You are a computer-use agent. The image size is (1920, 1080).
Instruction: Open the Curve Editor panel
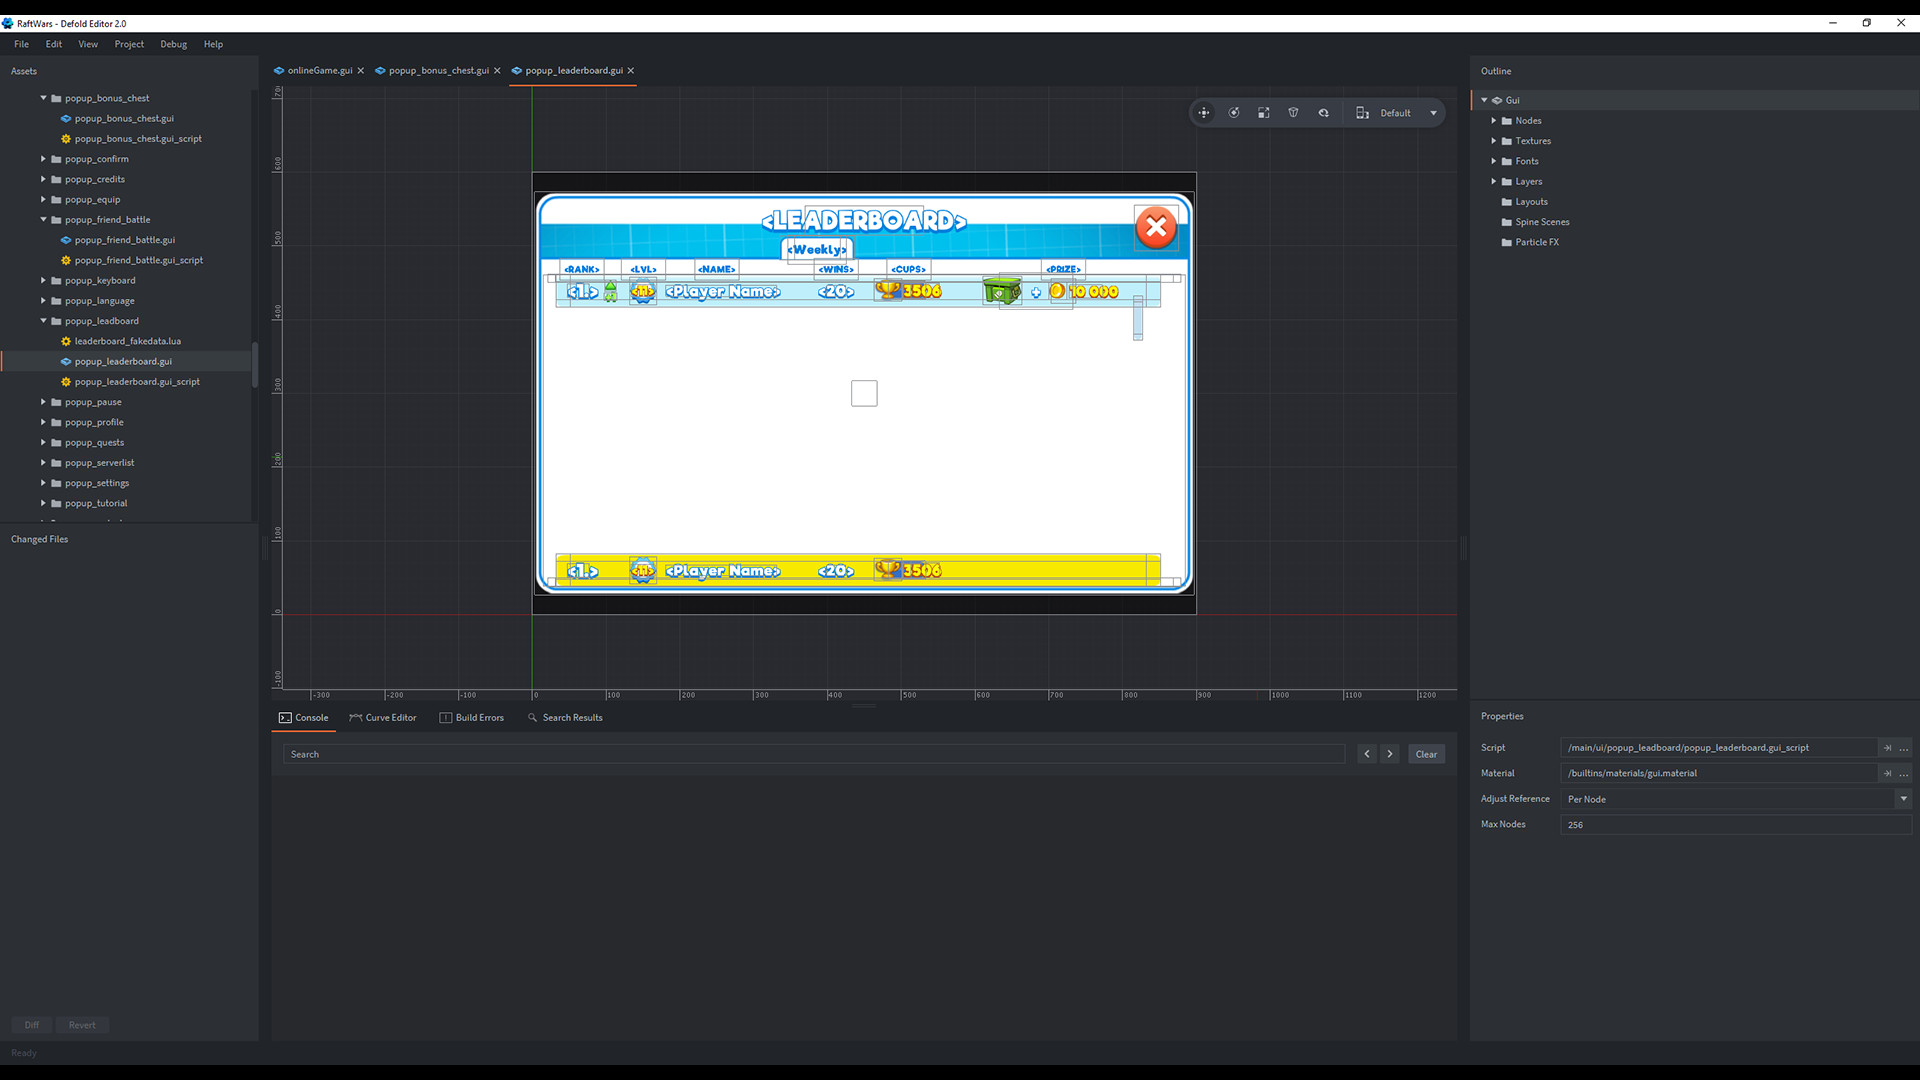383,717
